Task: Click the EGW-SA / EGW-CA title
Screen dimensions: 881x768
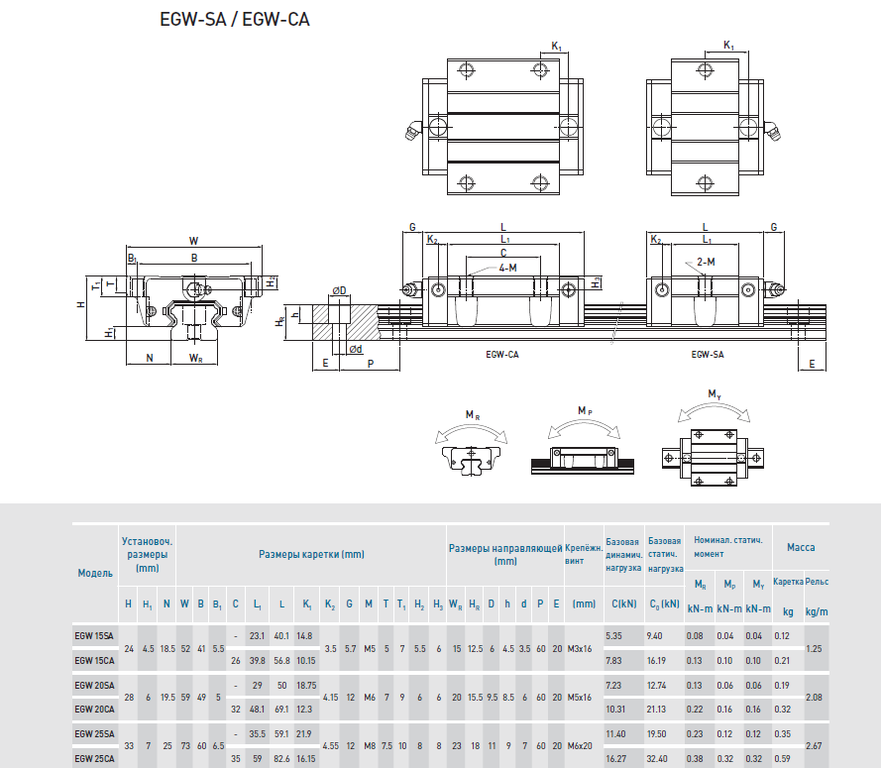Action: pos(235,20)
